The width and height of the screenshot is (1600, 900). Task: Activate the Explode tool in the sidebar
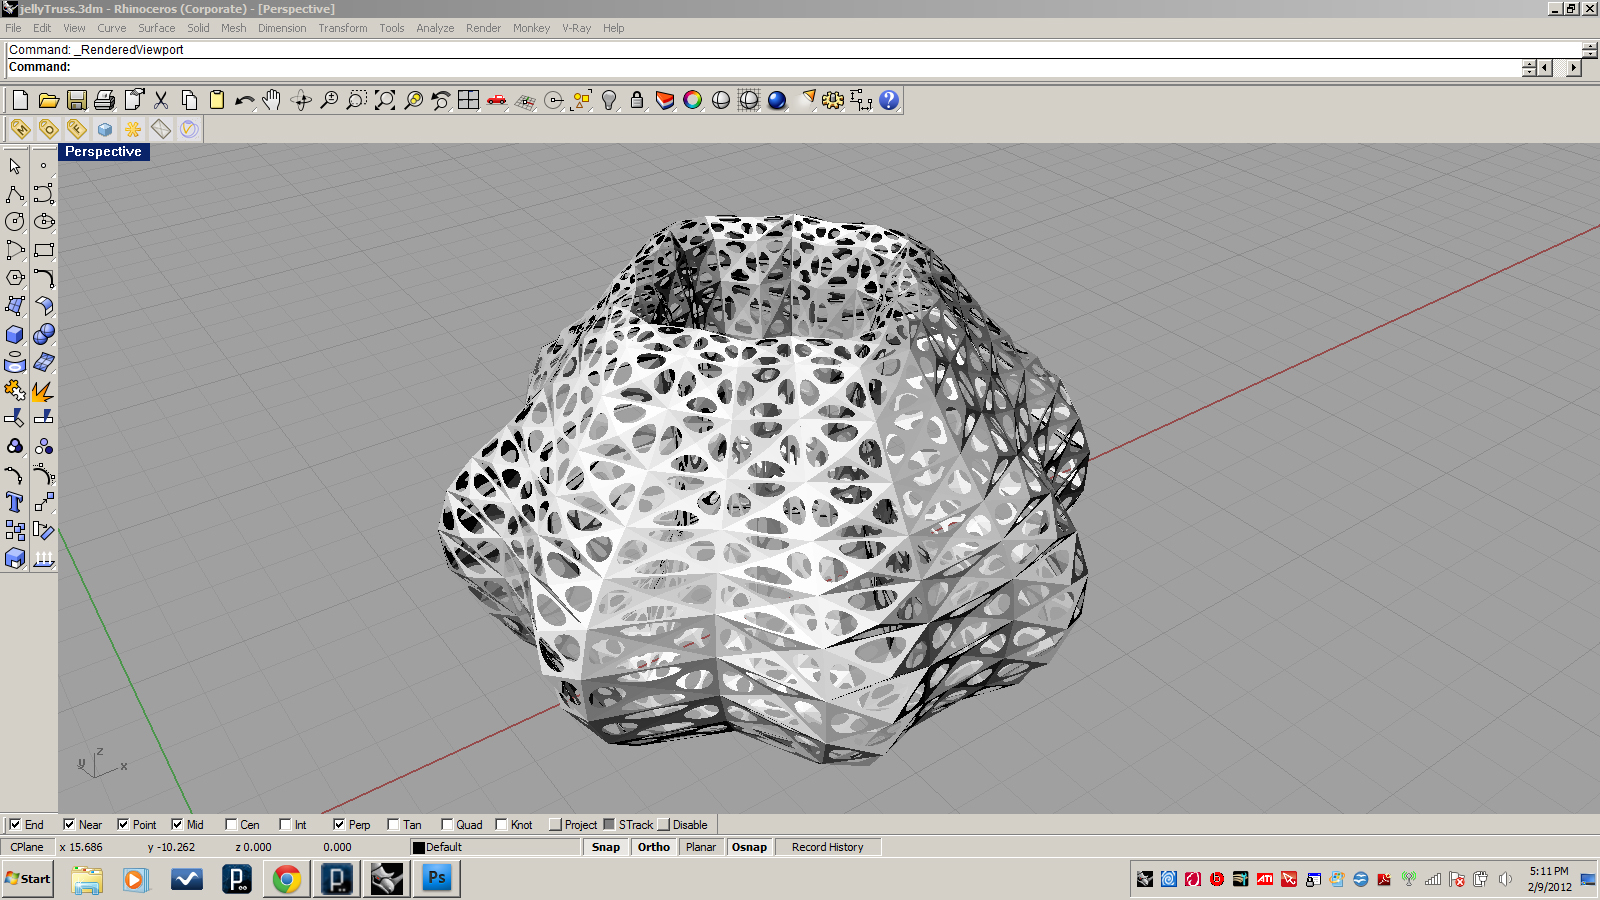pos(44,392)
